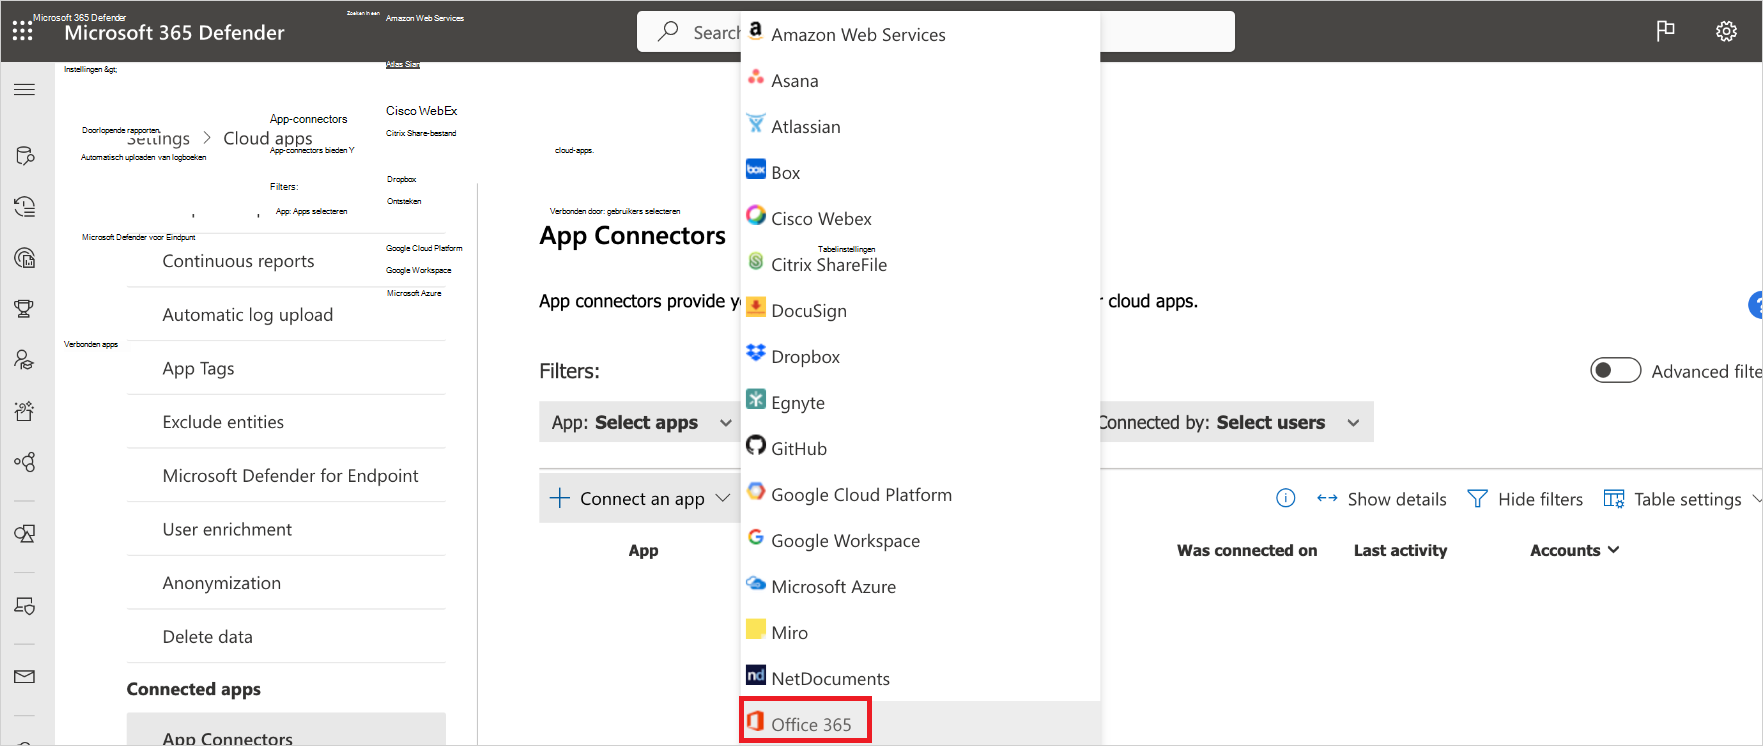Choose Box in the connector list
The image size is (1763, 746).
[x=920, y=172]
